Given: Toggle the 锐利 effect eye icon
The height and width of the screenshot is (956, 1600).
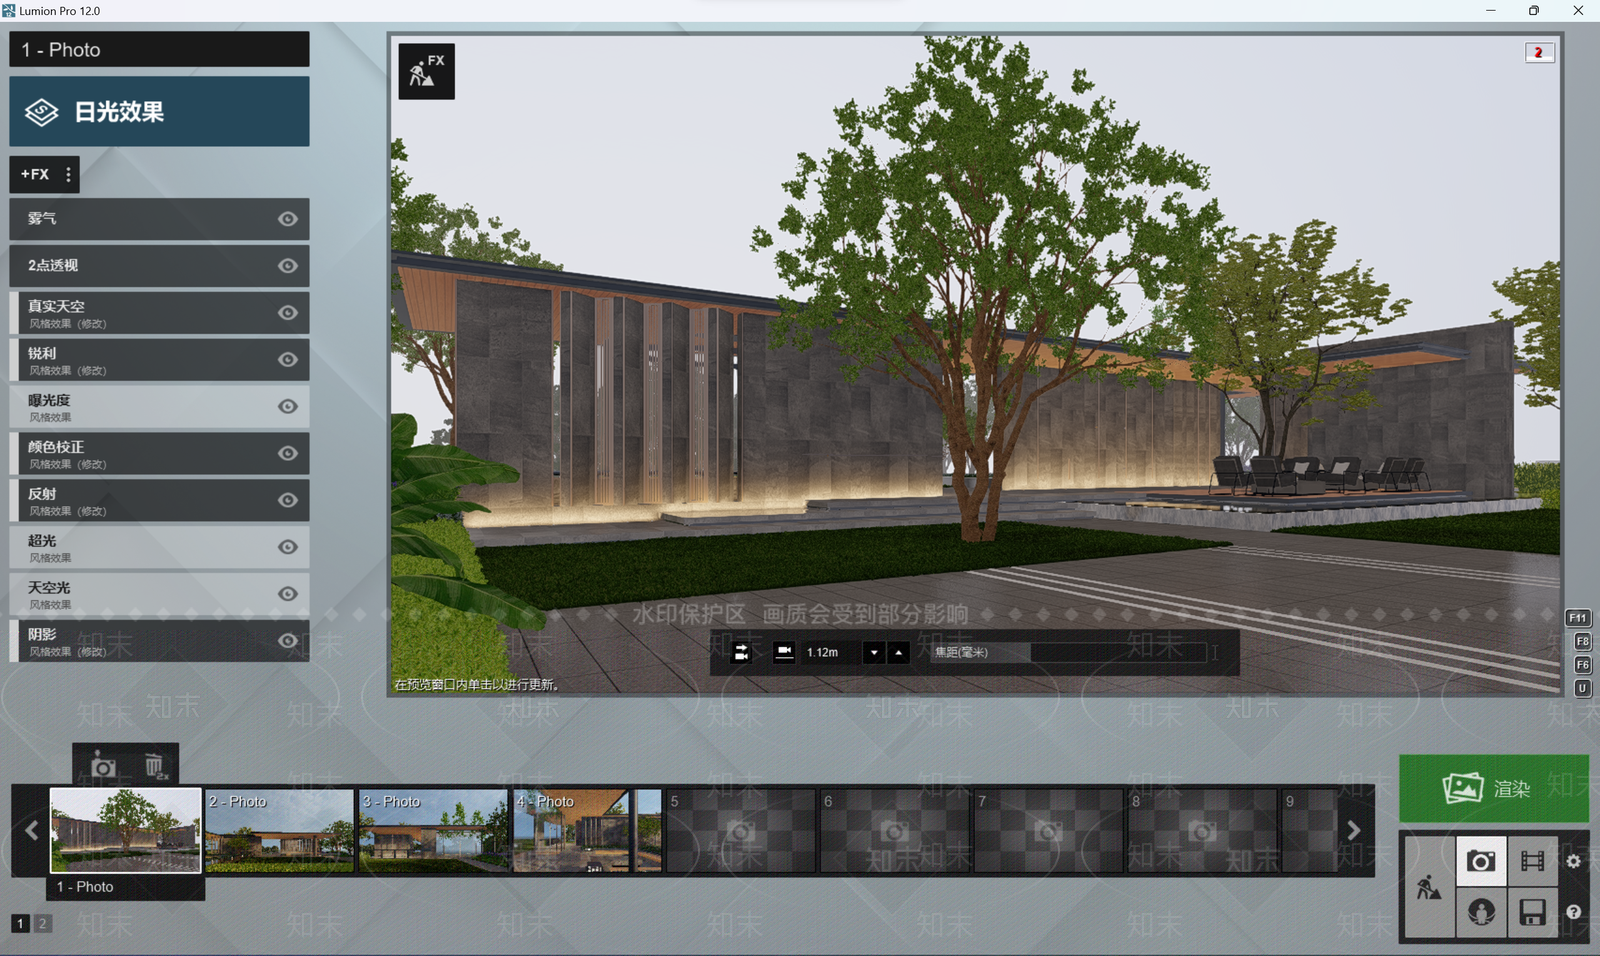Looking at the screenshot, I should 288,359.
